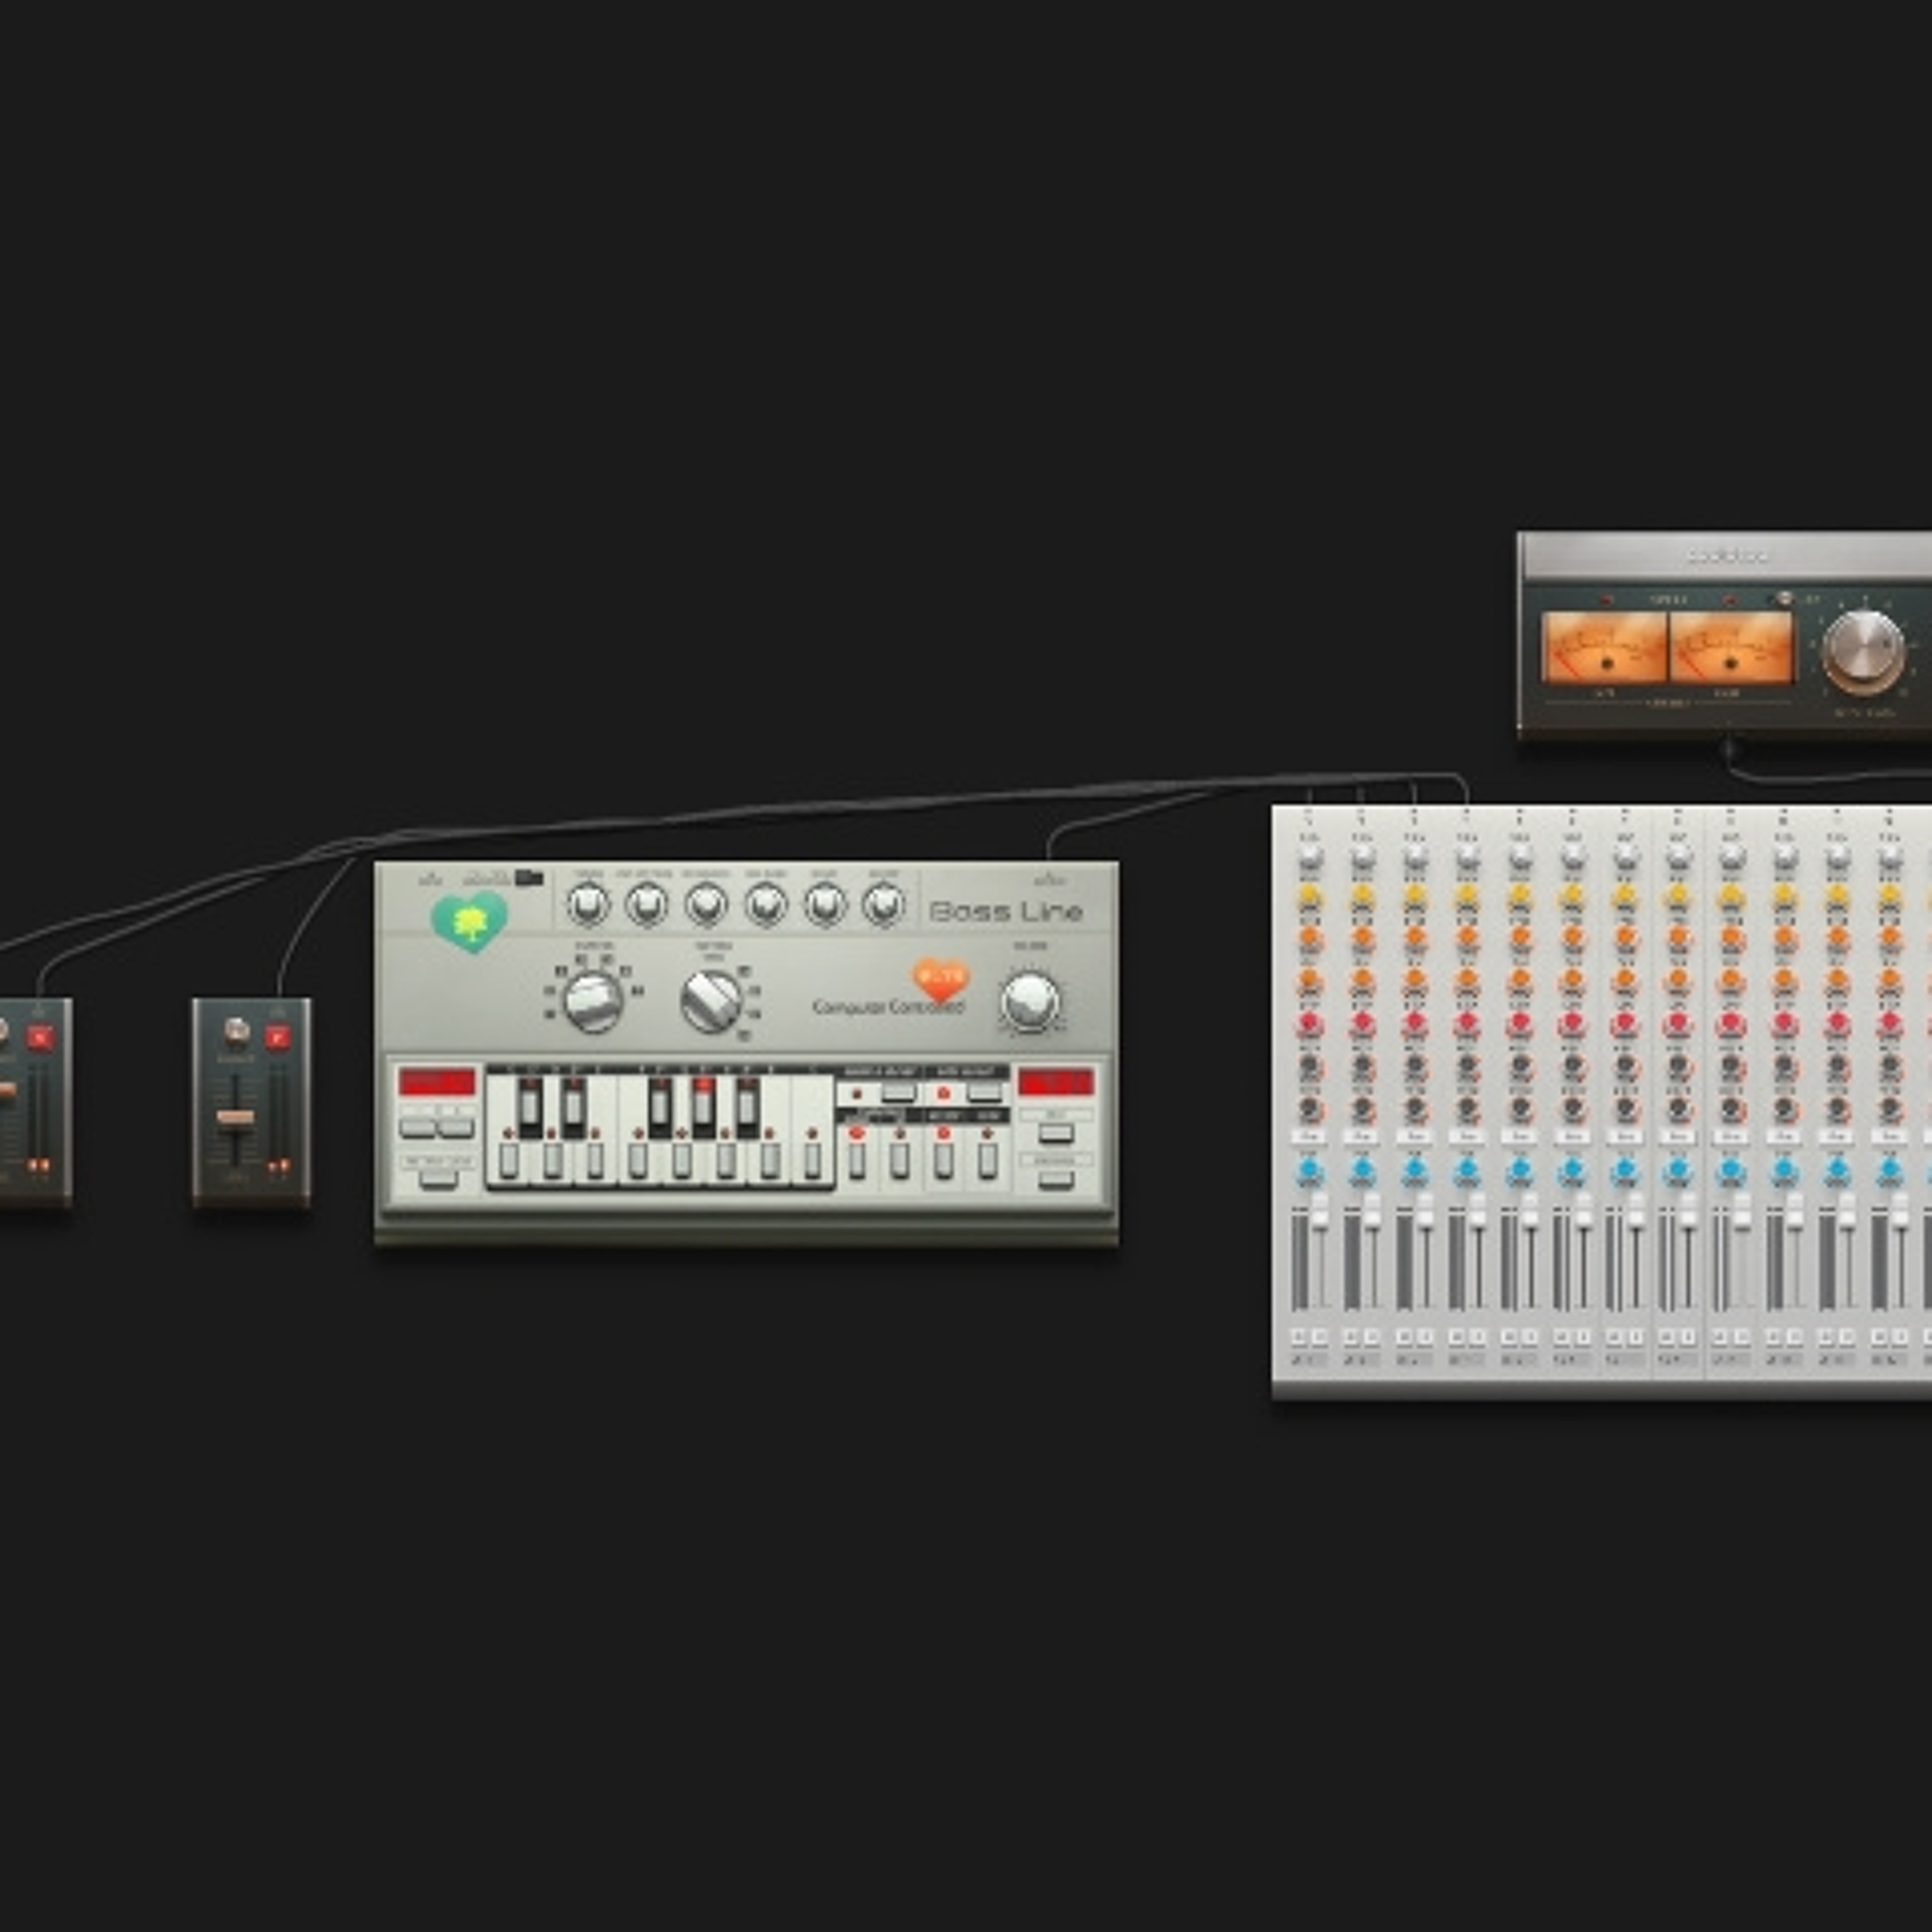Image resolution: width=1932 pixels, height=1932 pixels.
Task: Toggle the red bypass button on the right pedal
Action: point(278,1037)
